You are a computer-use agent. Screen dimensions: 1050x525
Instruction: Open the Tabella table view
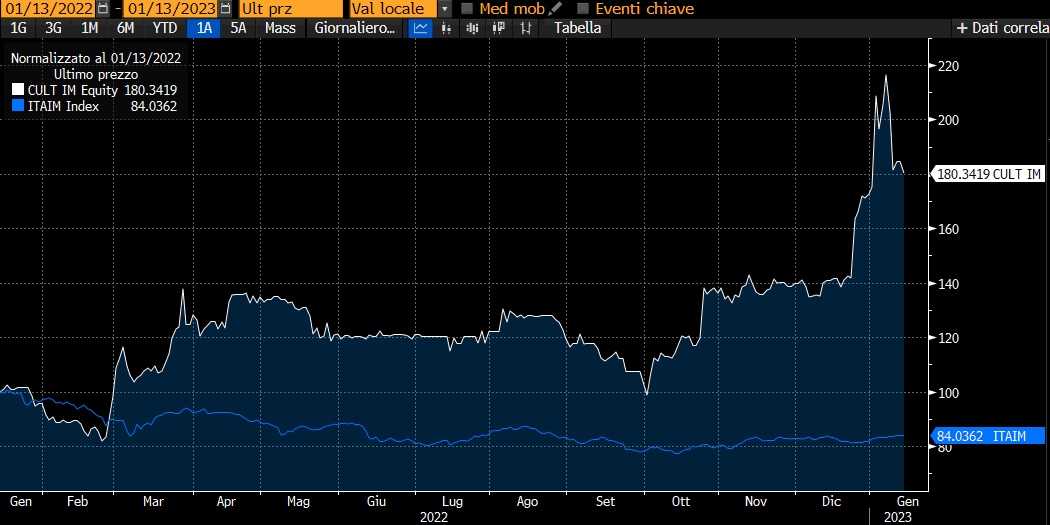[x=577, y=28]
